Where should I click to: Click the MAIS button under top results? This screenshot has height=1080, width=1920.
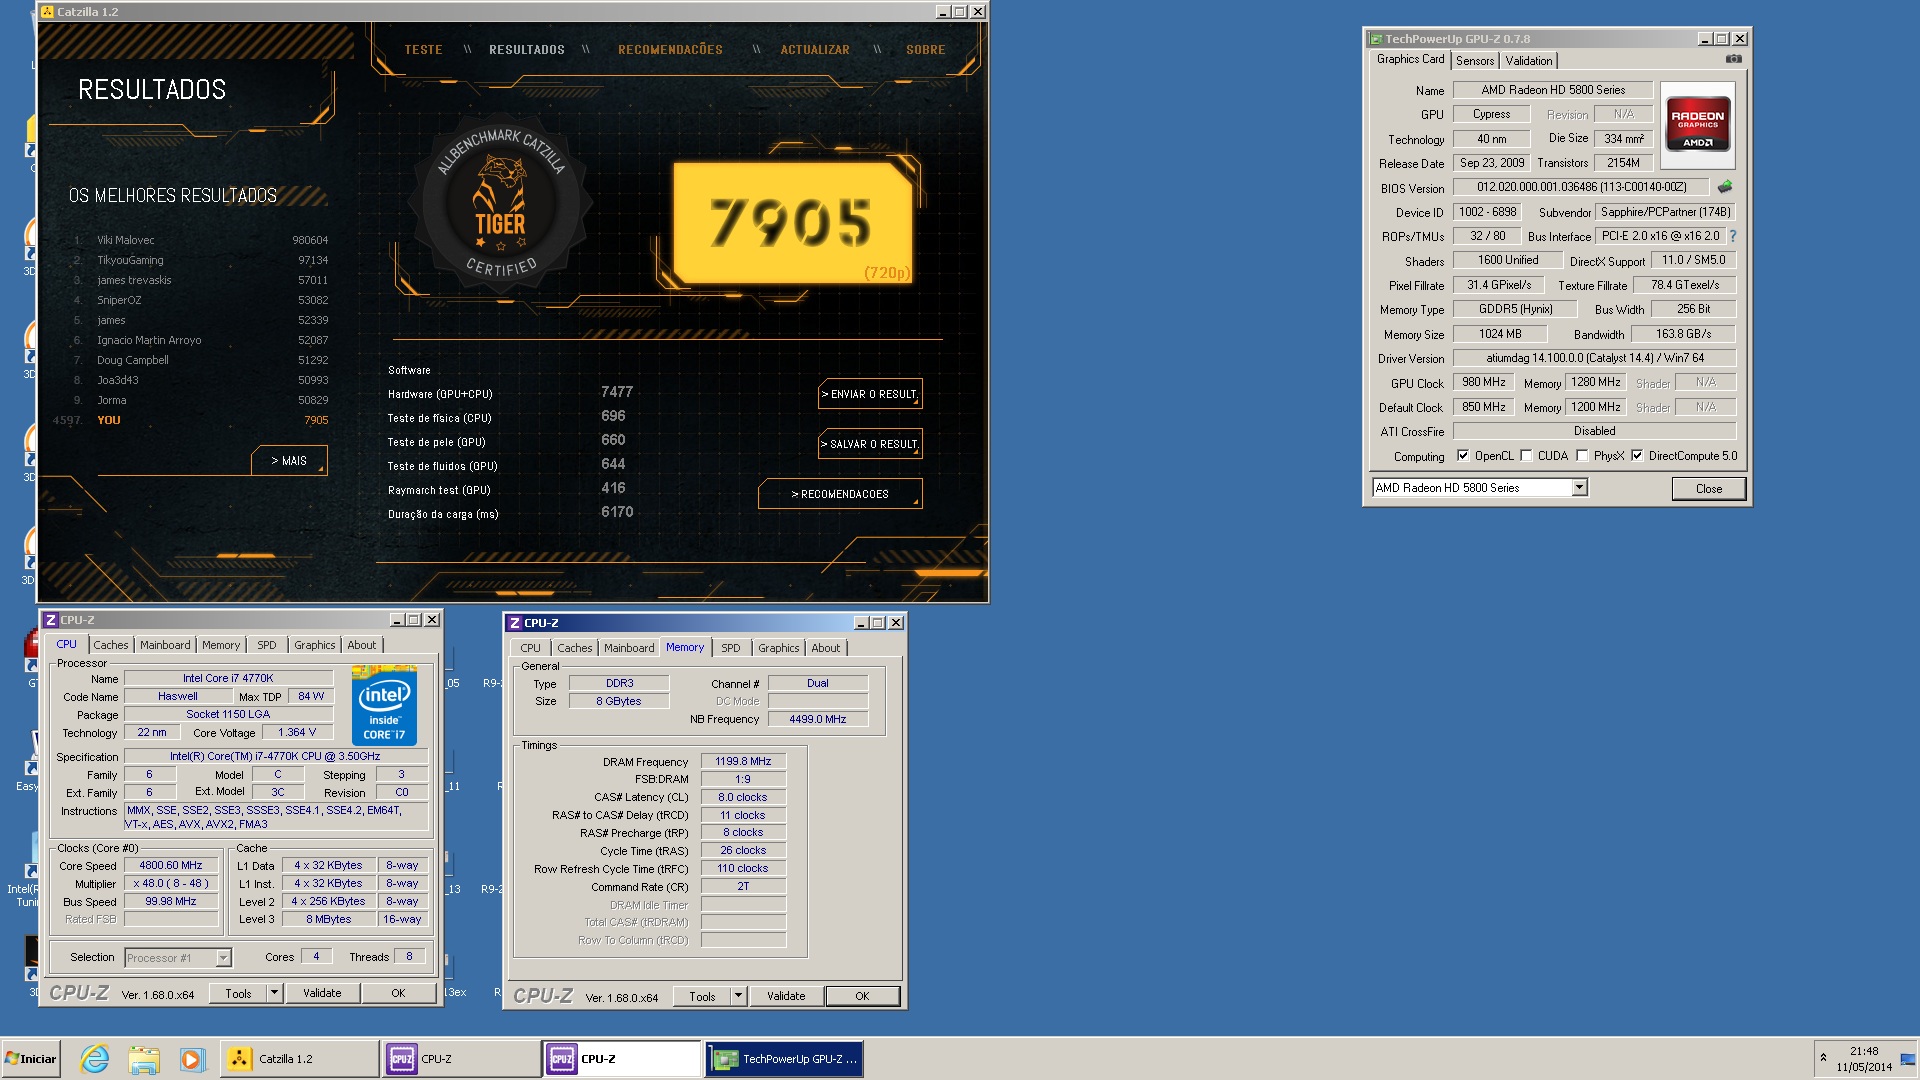click(289, 461)
